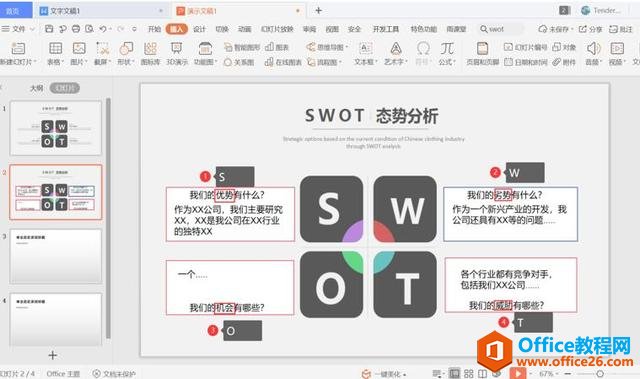Open the 图标库 icon library
This screenshot has width=640, height=379.
150,53
